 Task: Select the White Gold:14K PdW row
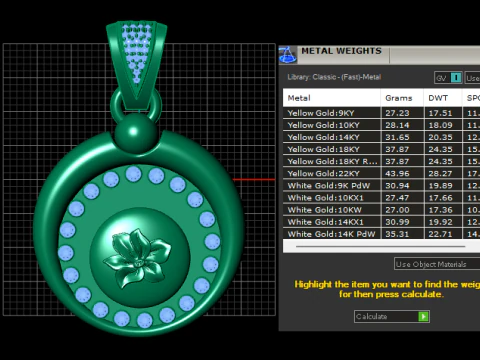(382, 234)
